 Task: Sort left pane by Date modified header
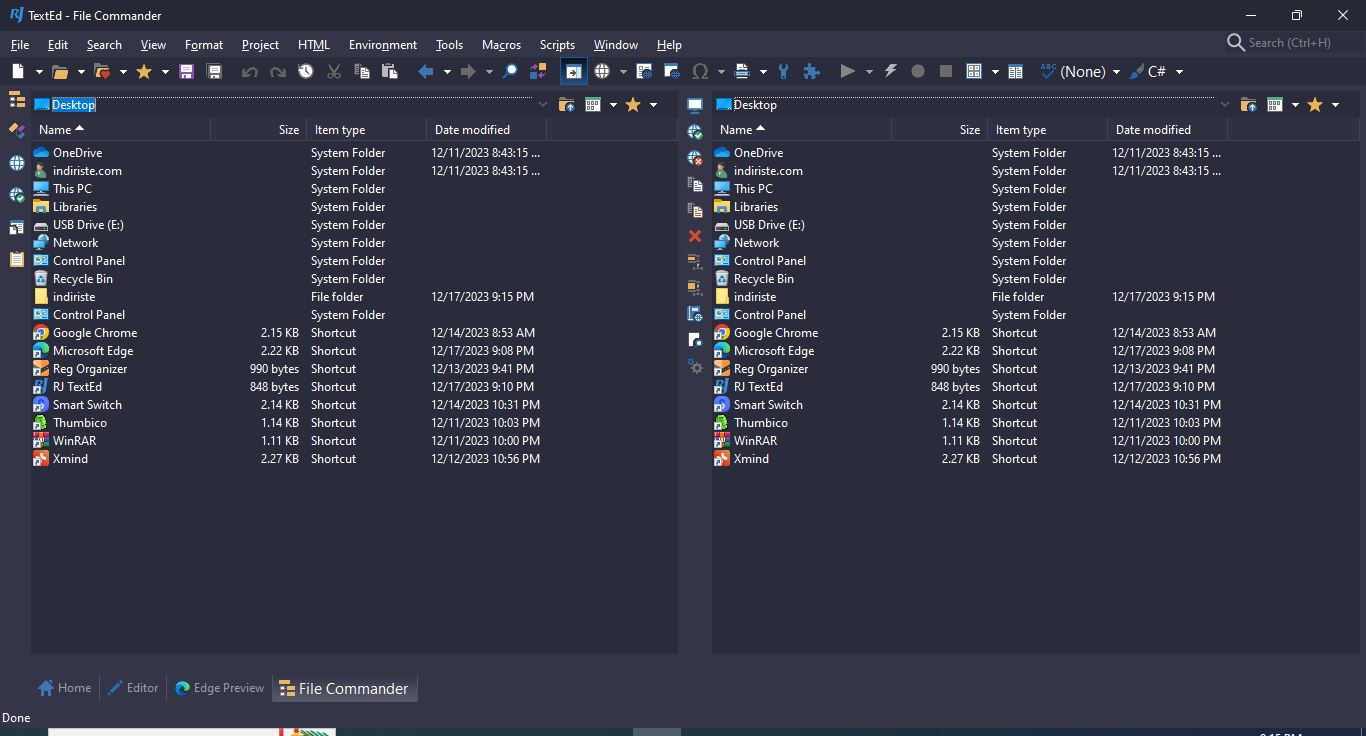(487, 130)
